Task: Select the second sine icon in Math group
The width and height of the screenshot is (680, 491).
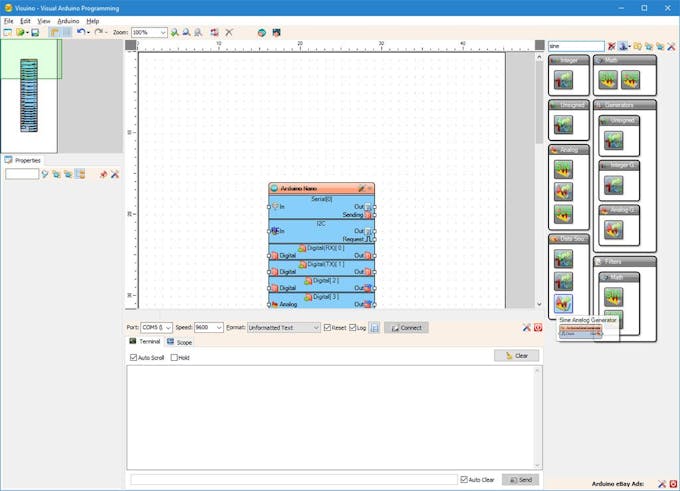Action: coord(631,80)
